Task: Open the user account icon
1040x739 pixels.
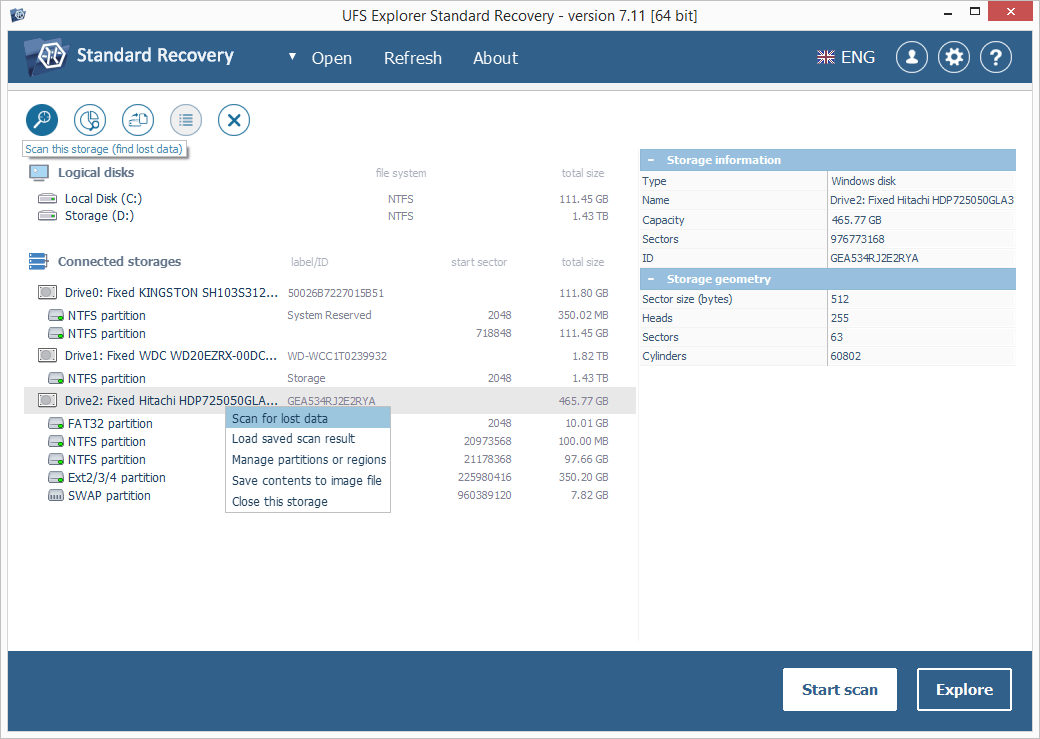Action: pos(912,58)
